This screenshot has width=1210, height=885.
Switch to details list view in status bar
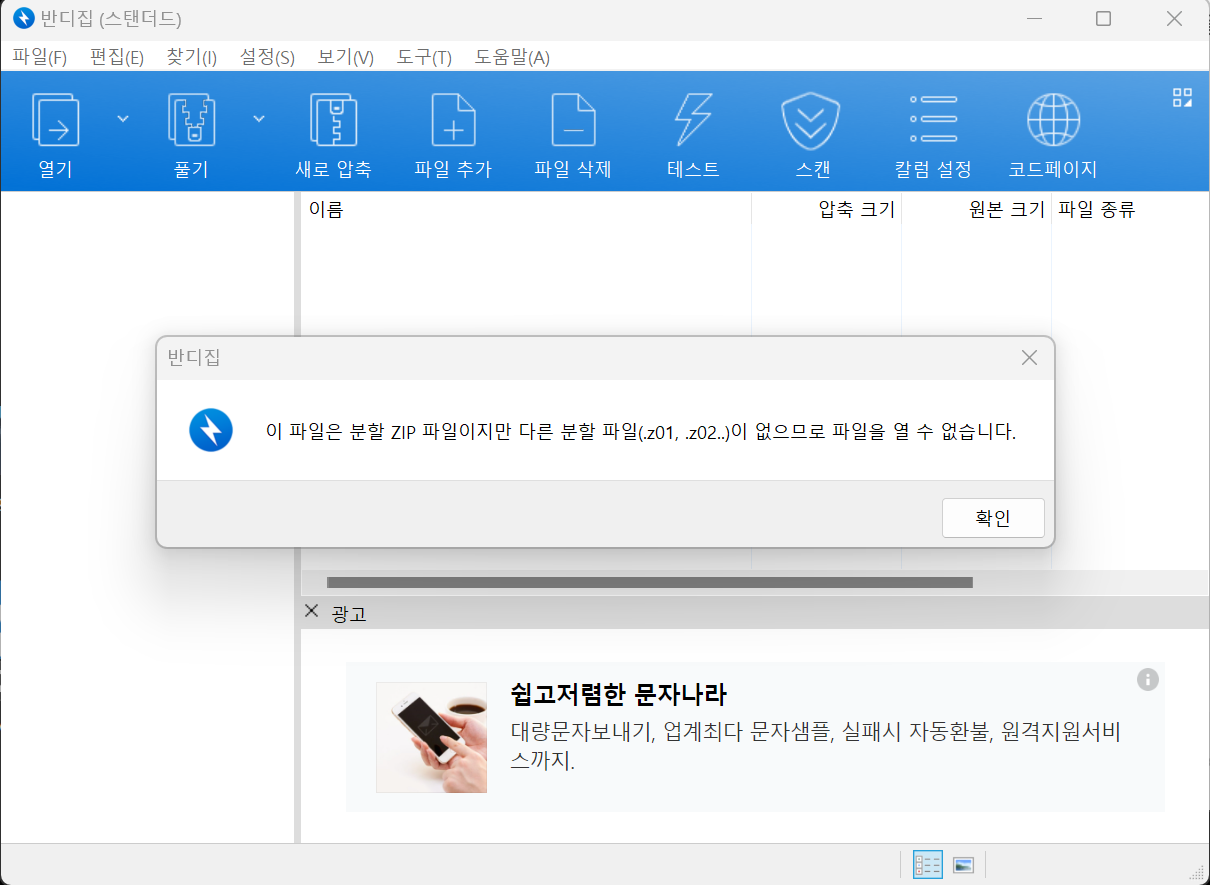pos(928,865)
